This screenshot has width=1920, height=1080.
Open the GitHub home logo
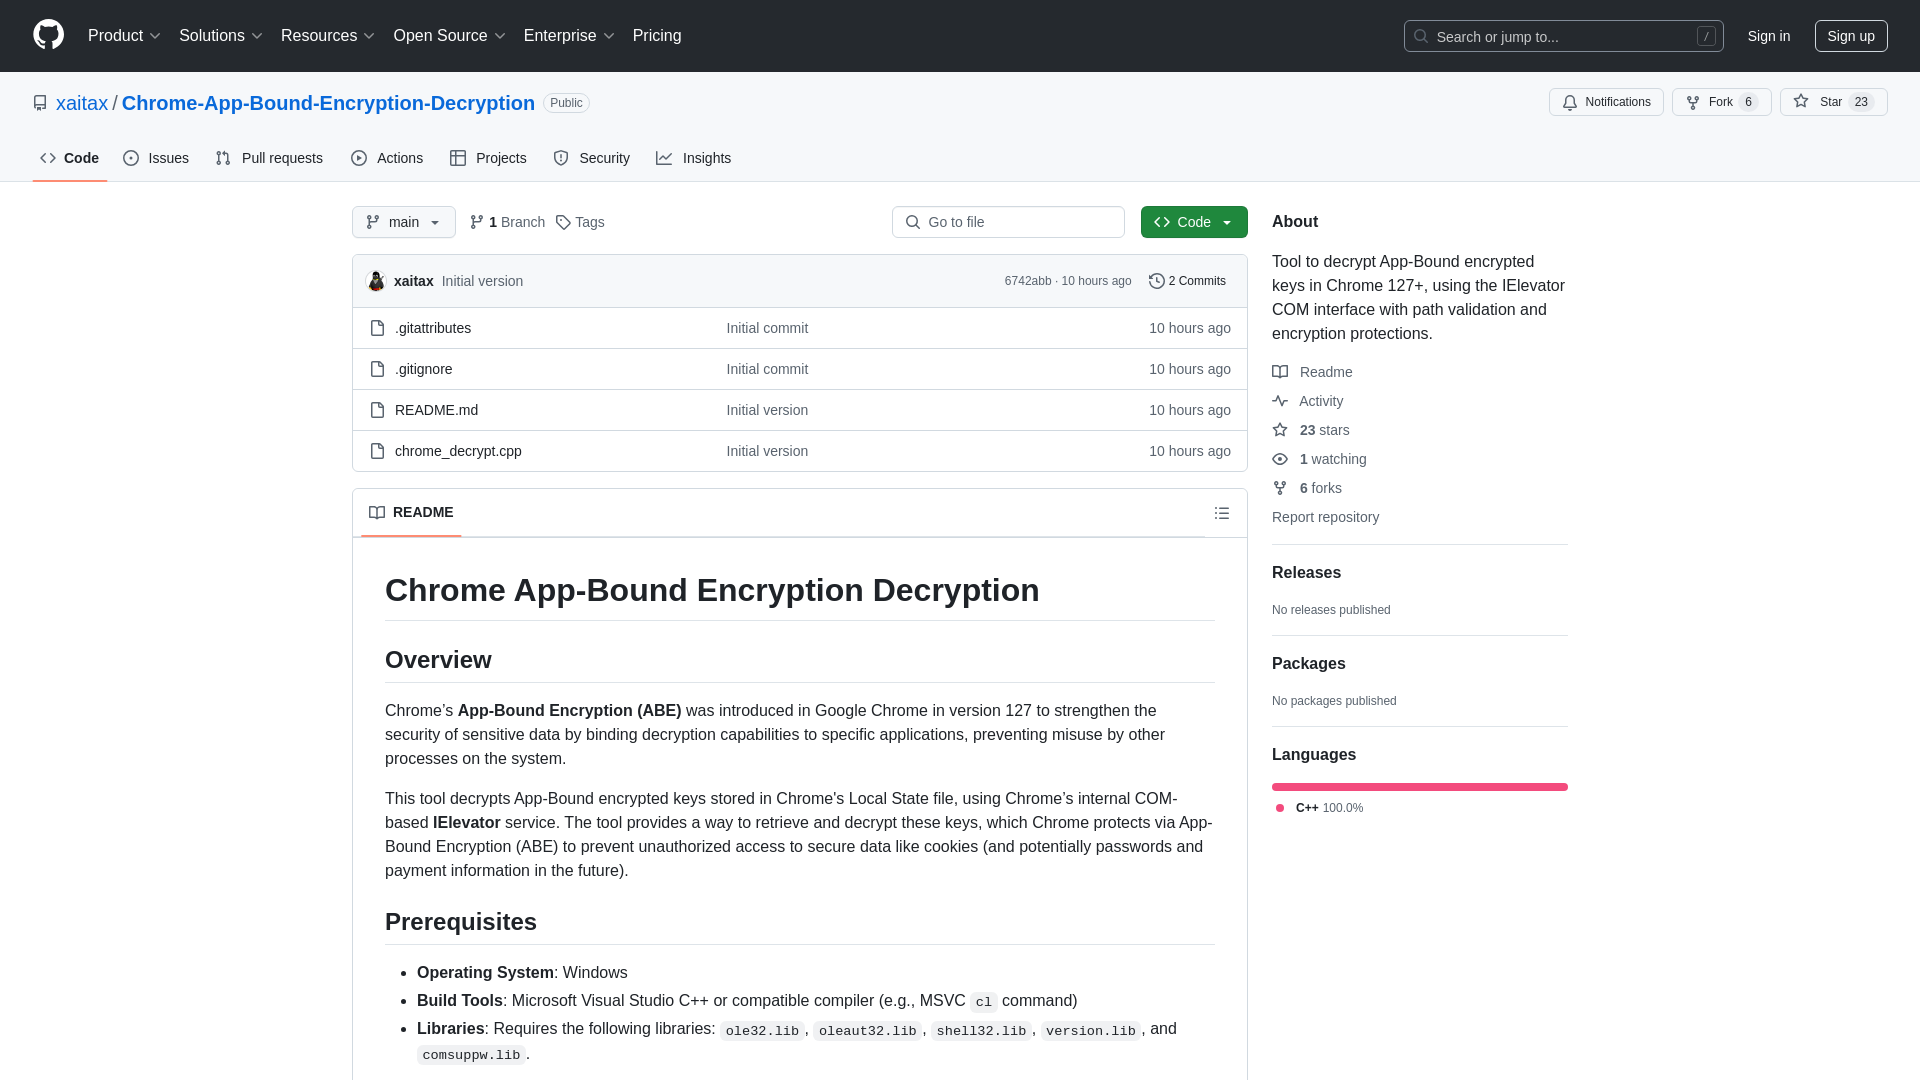pos(48,35)
